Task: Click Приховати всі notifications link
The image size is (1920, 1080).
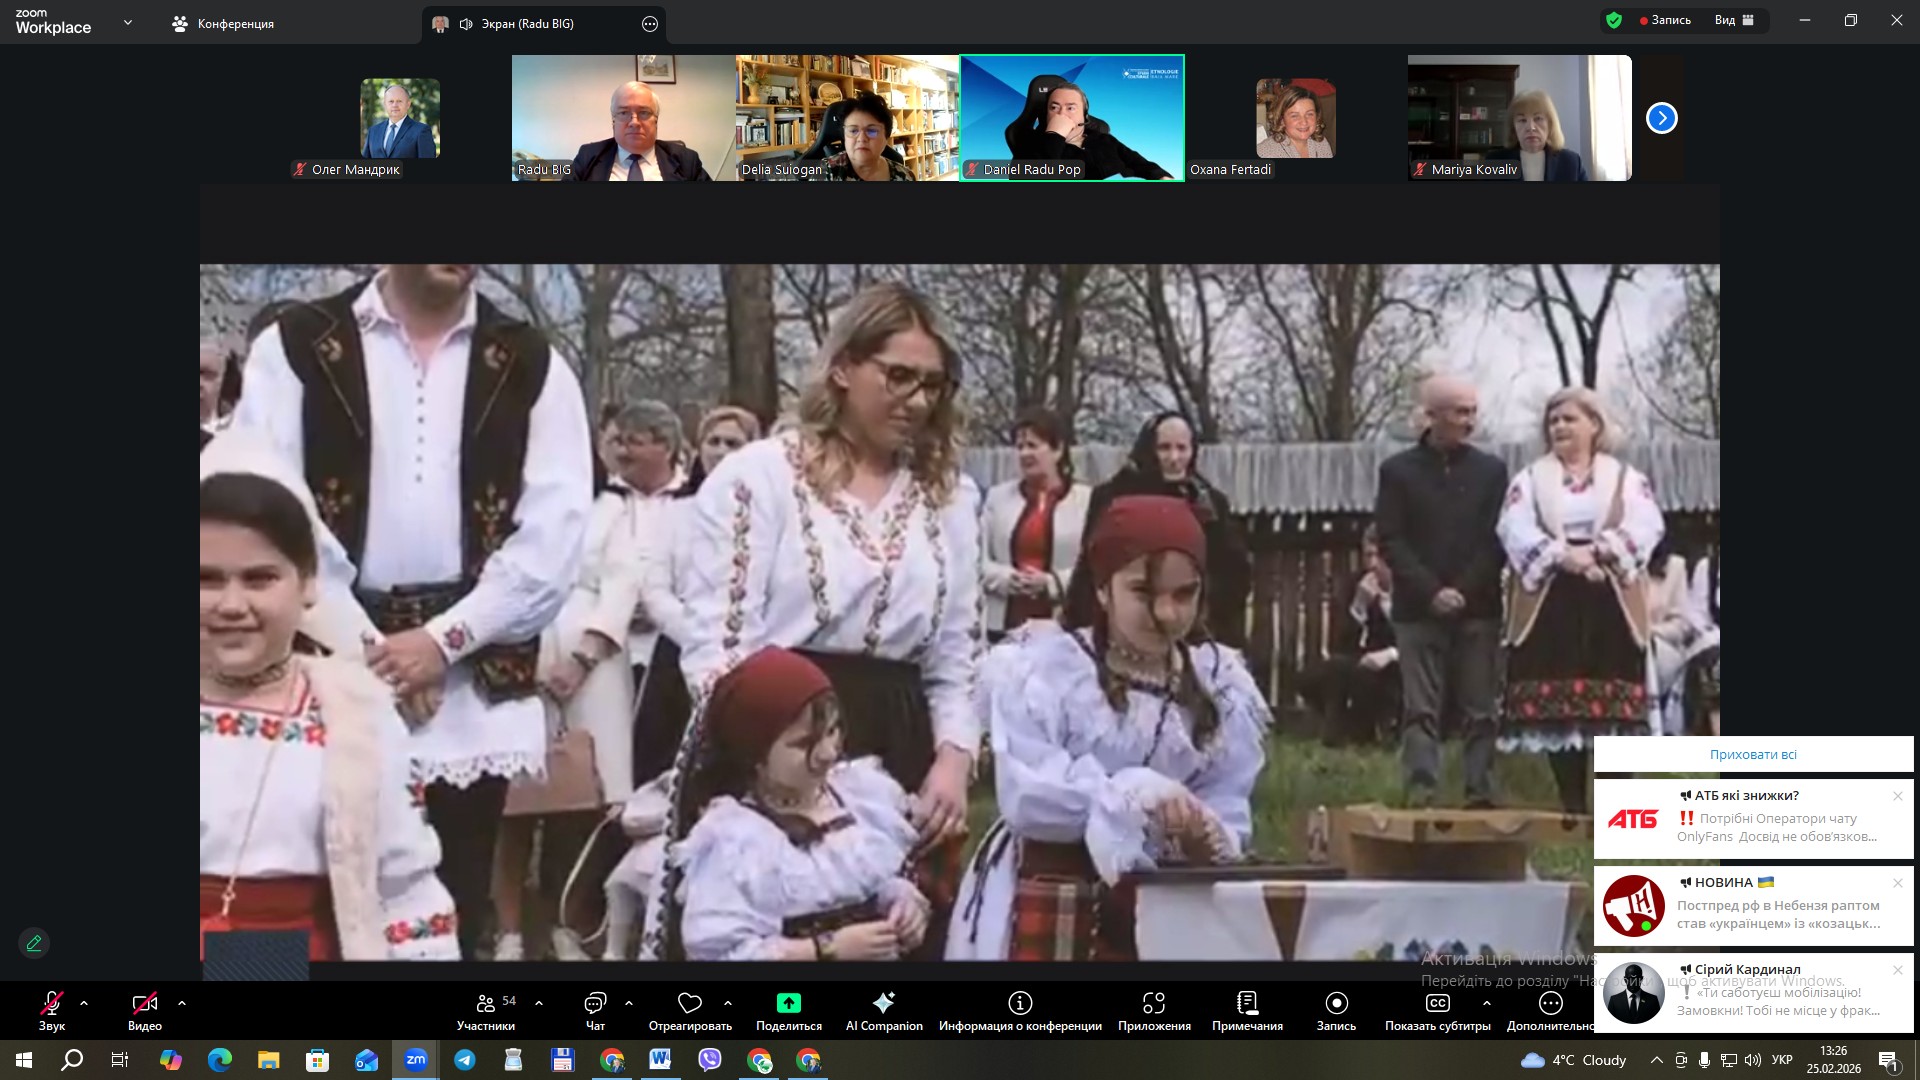Action: (1752, 755)
